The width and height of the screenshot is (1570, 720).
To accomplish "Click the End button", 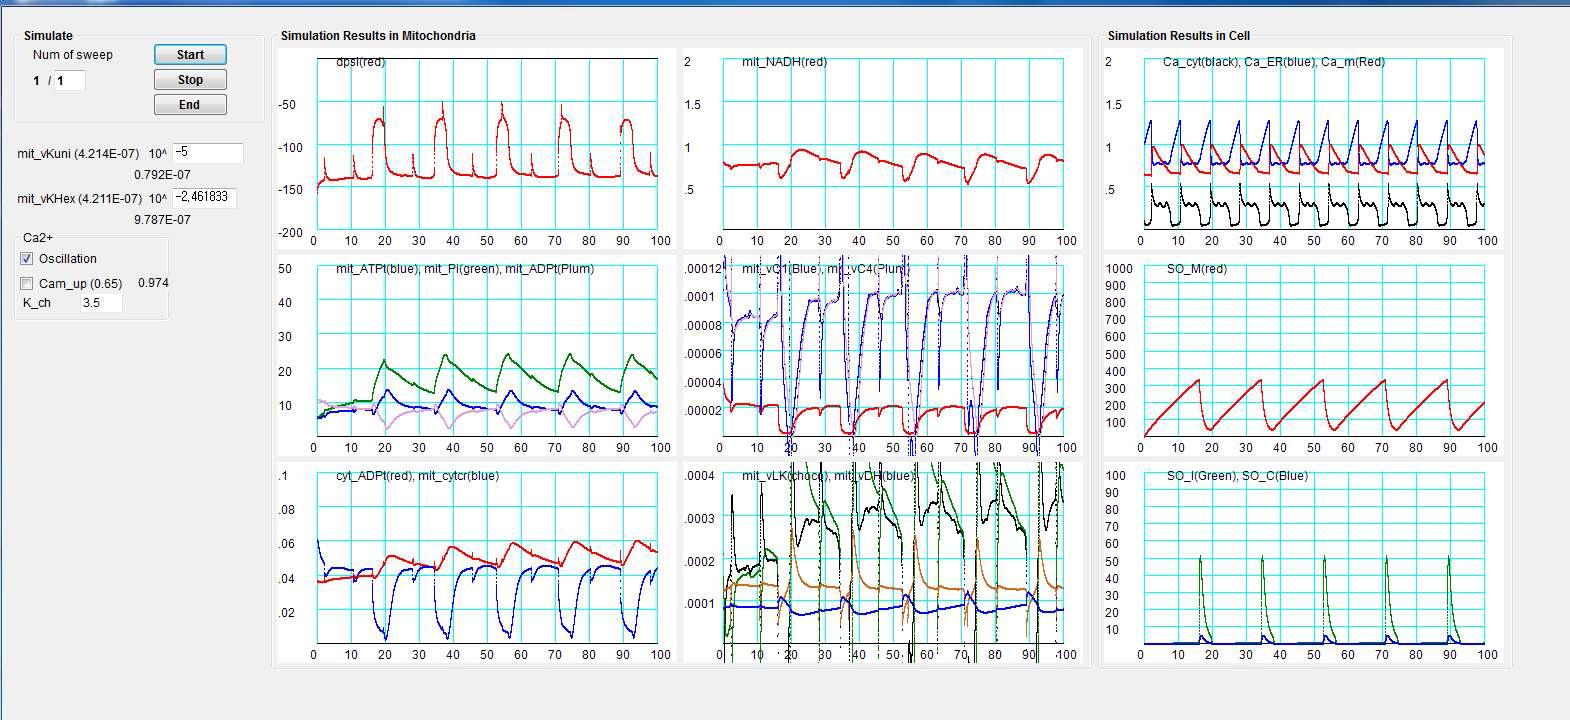I will coord(190,105).
